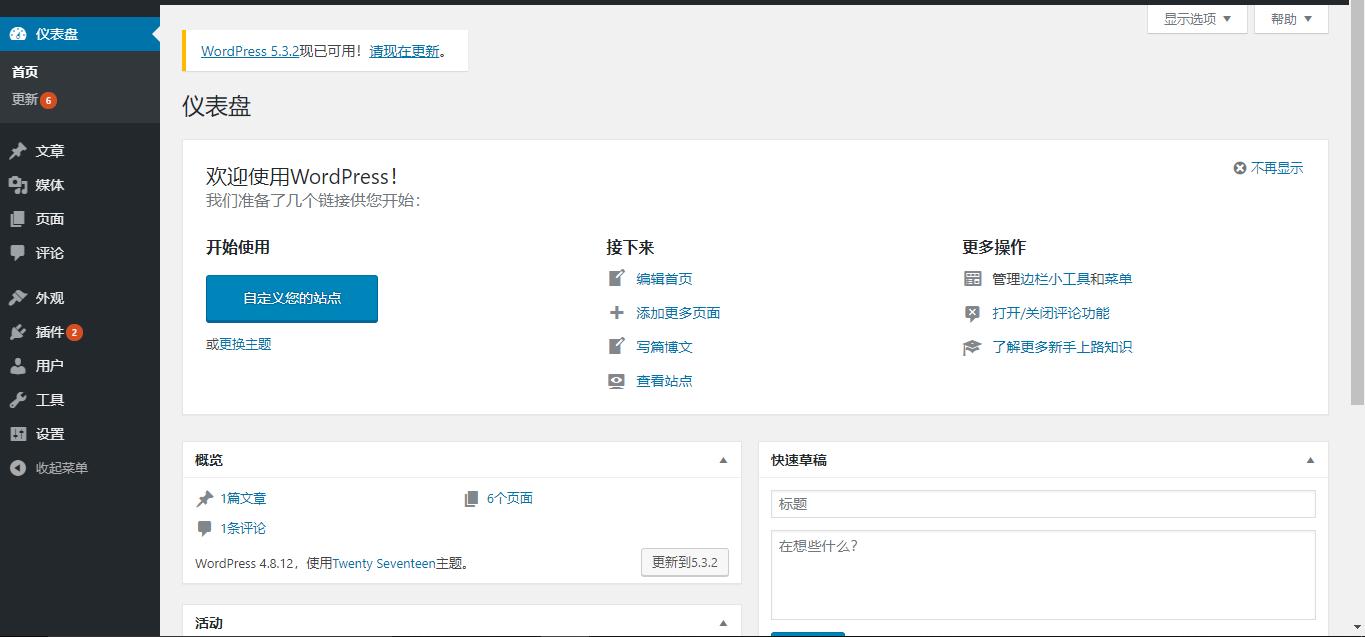Click the 自定义您的站点 button

click(291, 298)
